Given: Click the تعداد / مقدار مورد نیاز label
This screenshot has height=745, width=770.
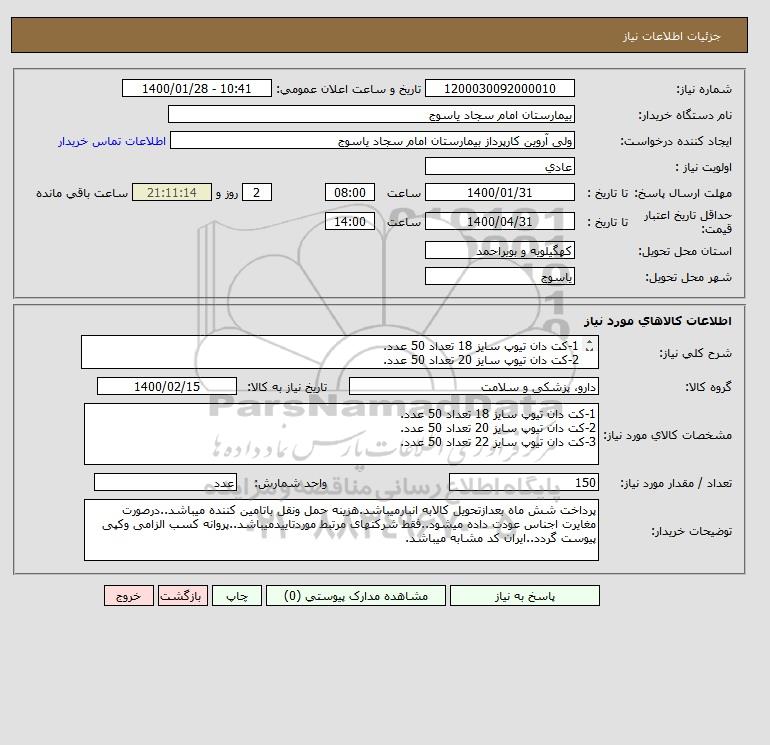Looking at the screenshot, I should 676,483.
